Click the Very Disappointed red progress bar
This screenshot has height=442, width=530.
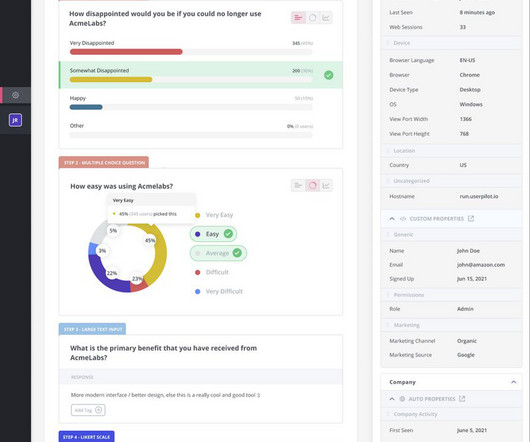tap(126, 52)
